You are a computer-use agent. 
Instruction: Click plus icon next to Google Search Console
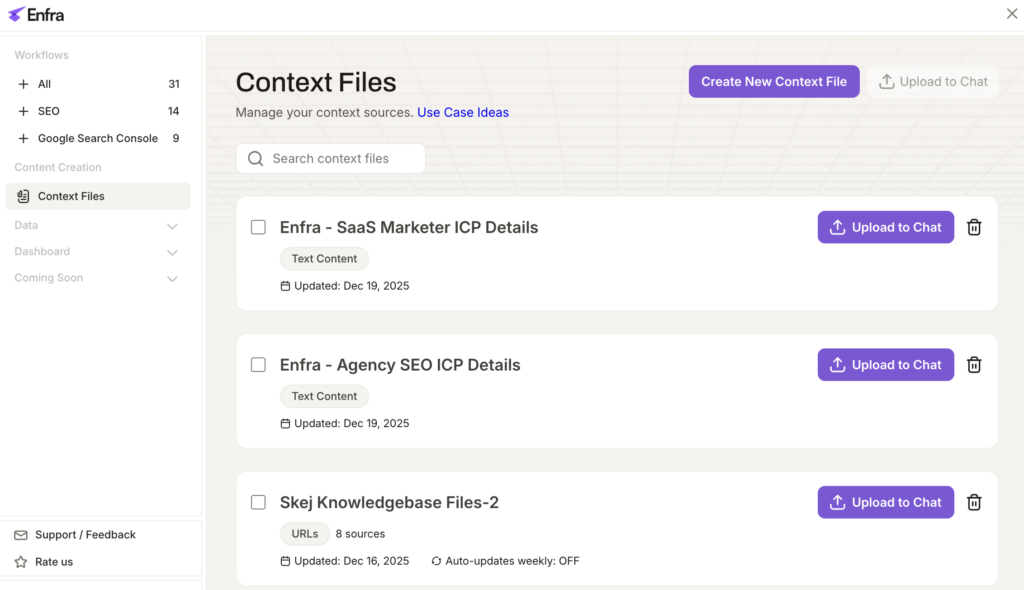[23, 138]
